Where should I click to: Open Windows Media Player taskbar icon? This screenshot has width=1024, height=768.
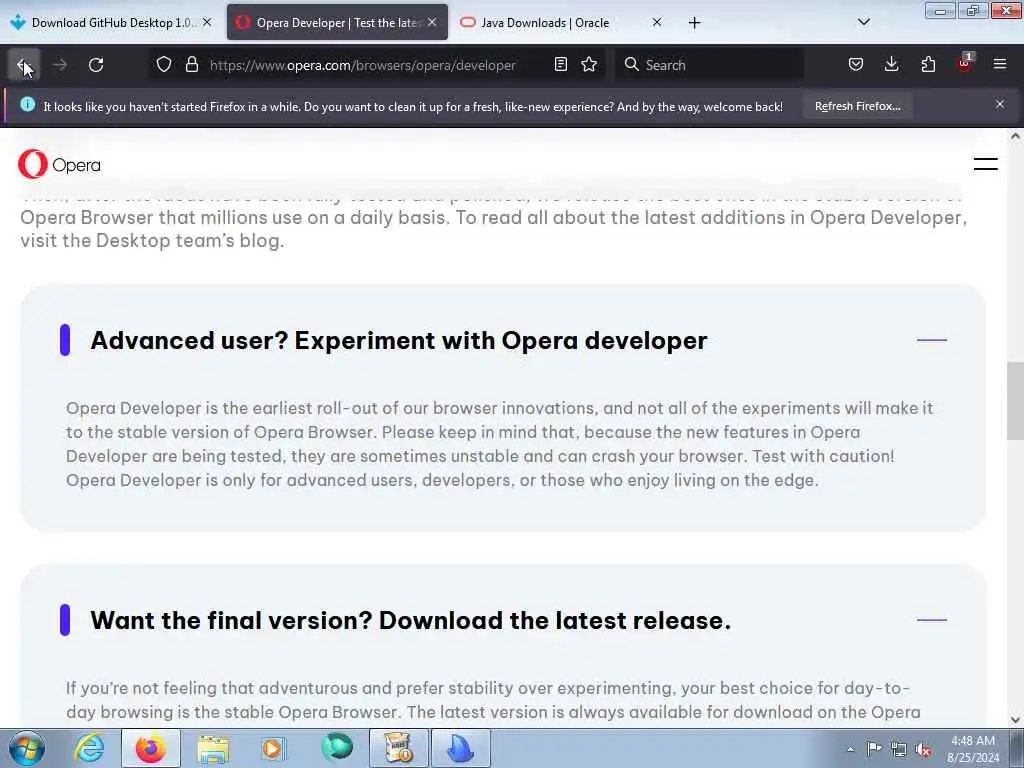pos(274,748)
